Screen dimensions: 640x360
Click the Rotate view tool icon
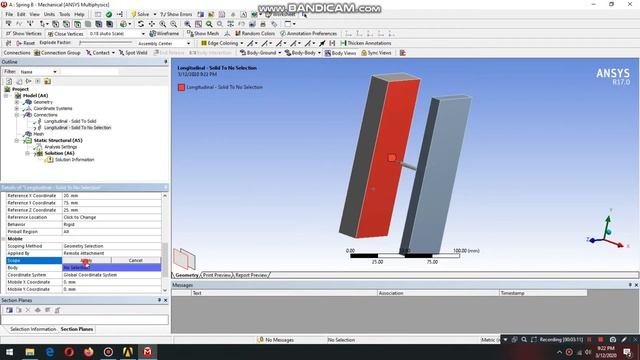[x=141, y=24]
